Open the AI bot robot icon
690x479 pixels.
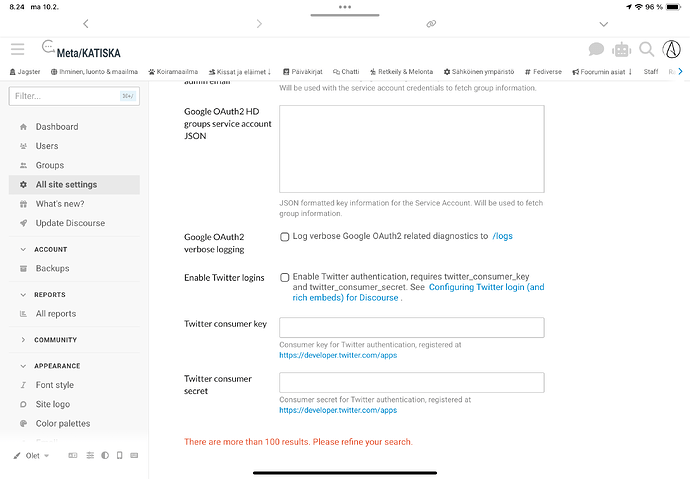pos(621,50)
